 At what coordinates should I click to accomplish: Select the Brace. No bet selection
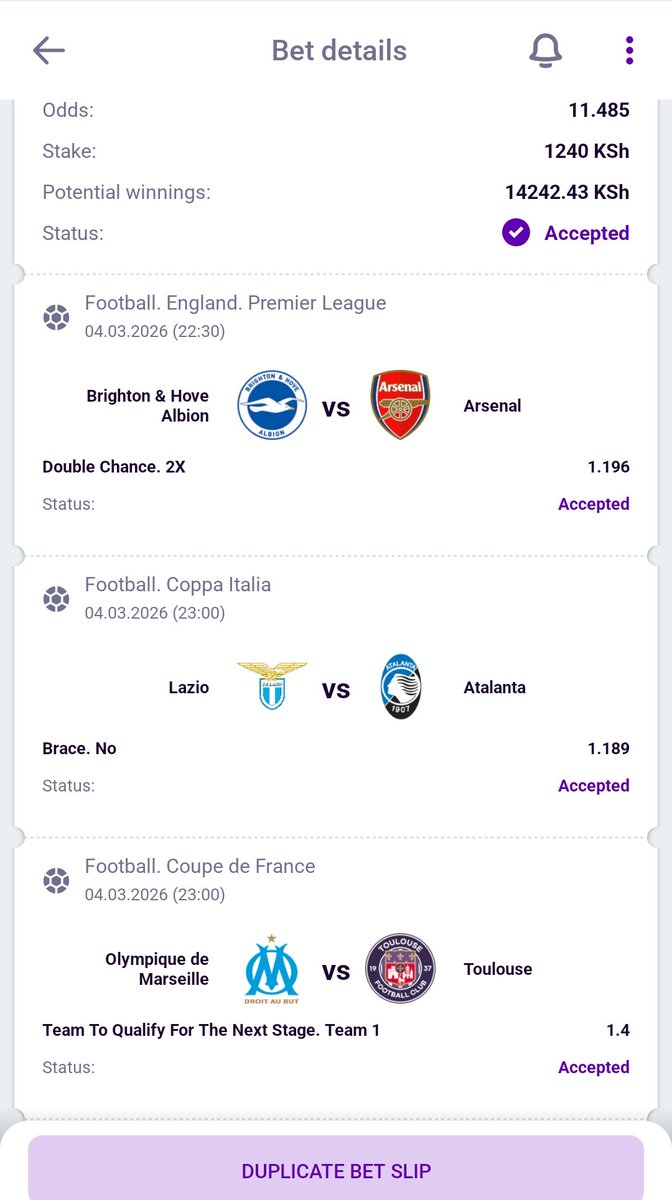click(x=79, y=748)
